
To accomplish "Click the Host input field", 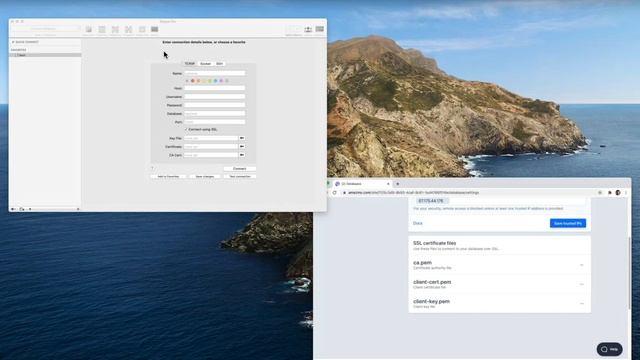I will coord(215,88).
